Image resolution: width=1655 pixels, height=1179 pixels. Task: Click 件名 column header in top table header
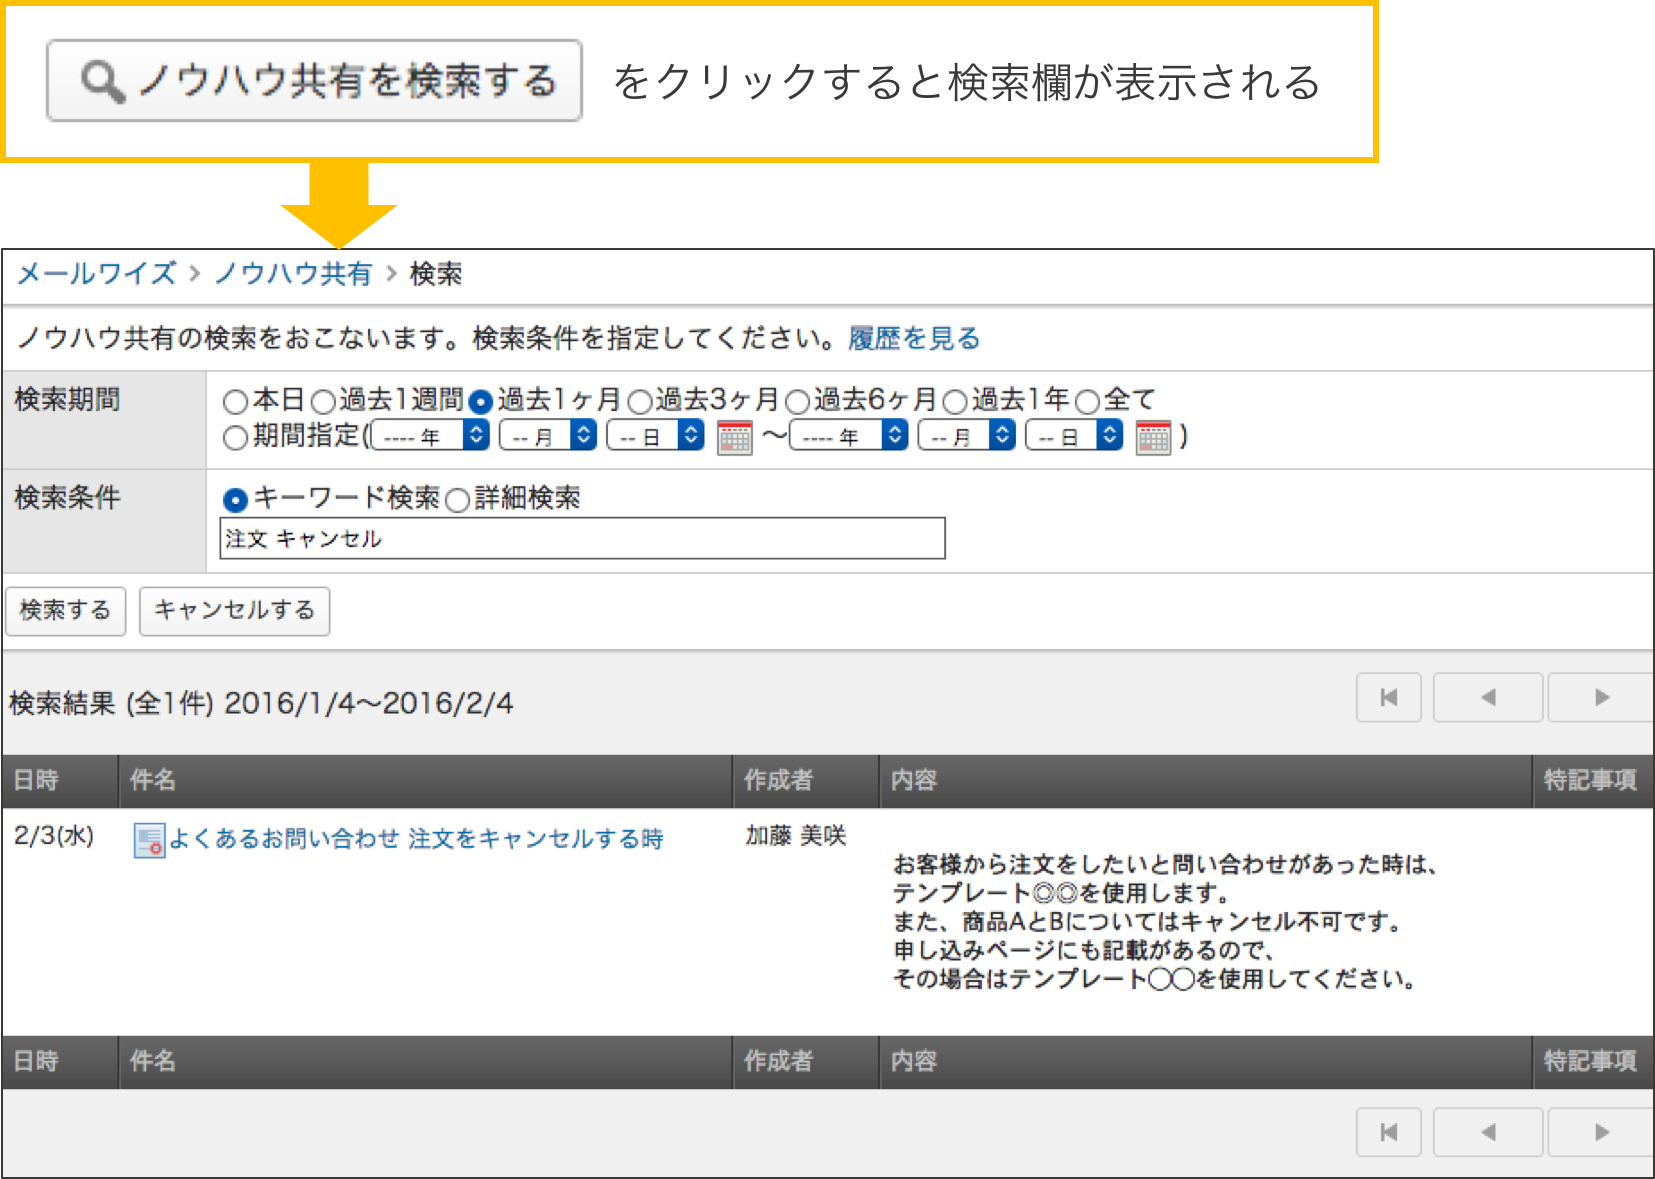(425, 781)
